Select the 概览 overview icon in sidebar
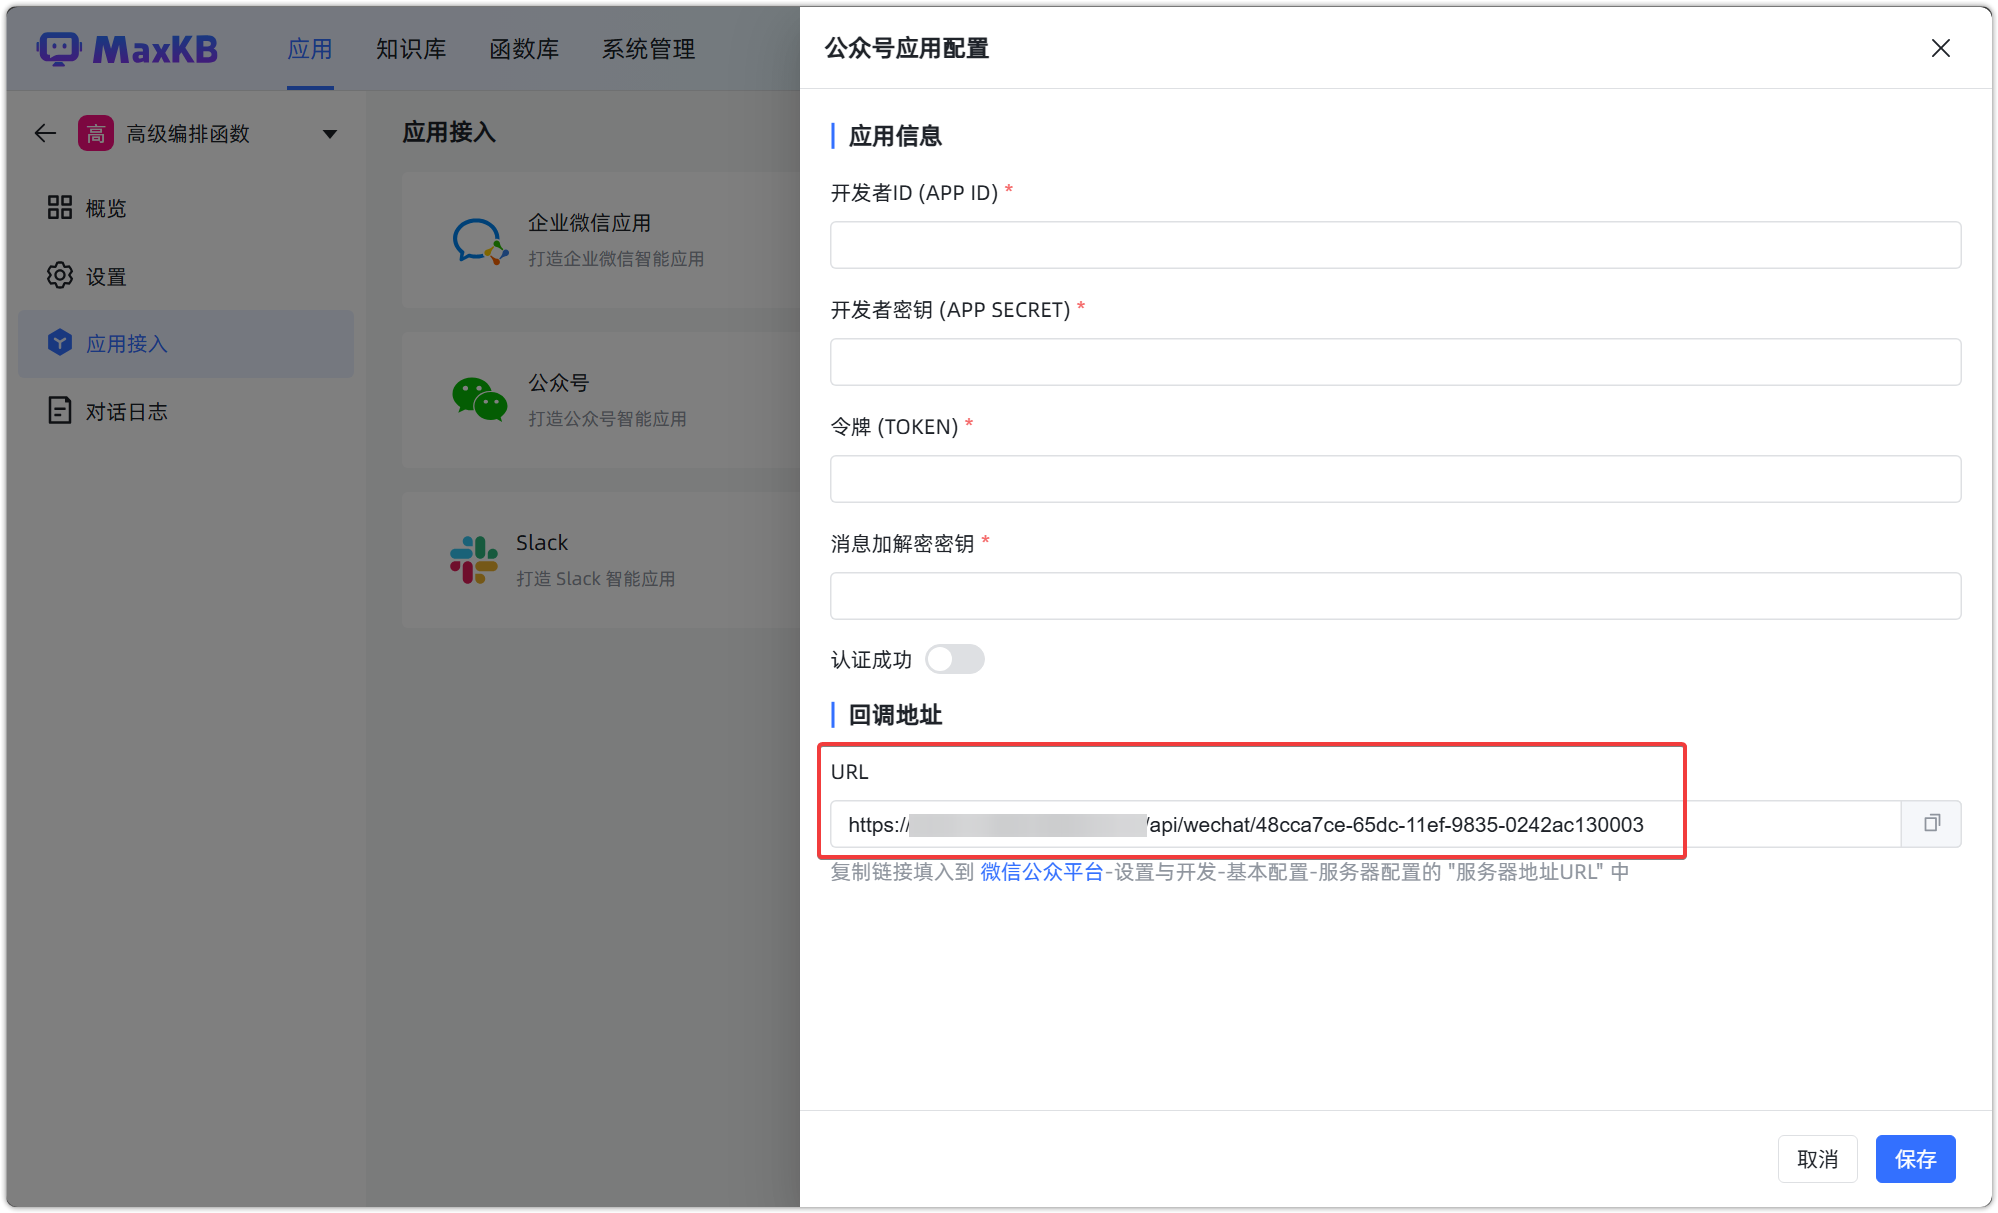 (60, 208)
